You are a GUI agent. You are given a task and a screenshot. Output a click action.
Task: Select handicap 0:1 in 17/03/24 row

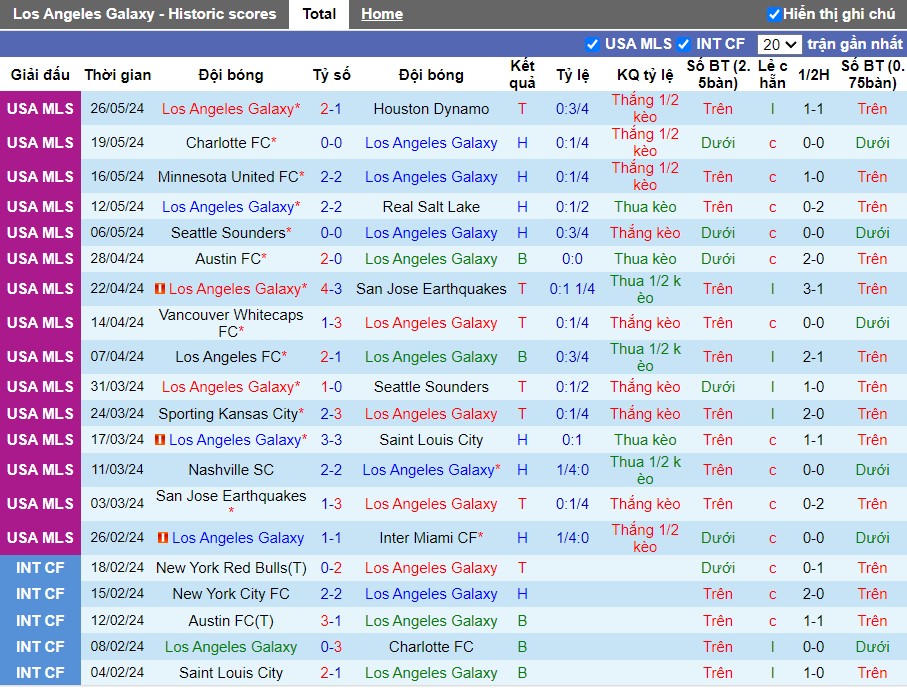(x=572, y=440)
